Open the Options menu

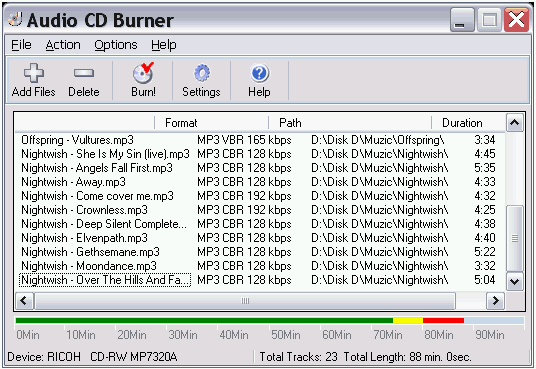pos(116,45)
